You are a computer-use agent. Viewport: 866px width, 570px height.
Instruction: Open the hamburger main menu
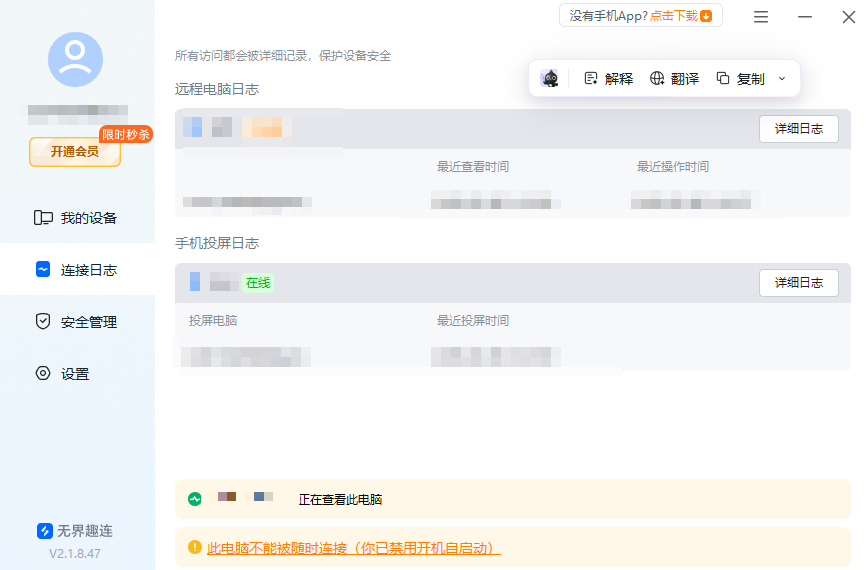coord(761,17)
